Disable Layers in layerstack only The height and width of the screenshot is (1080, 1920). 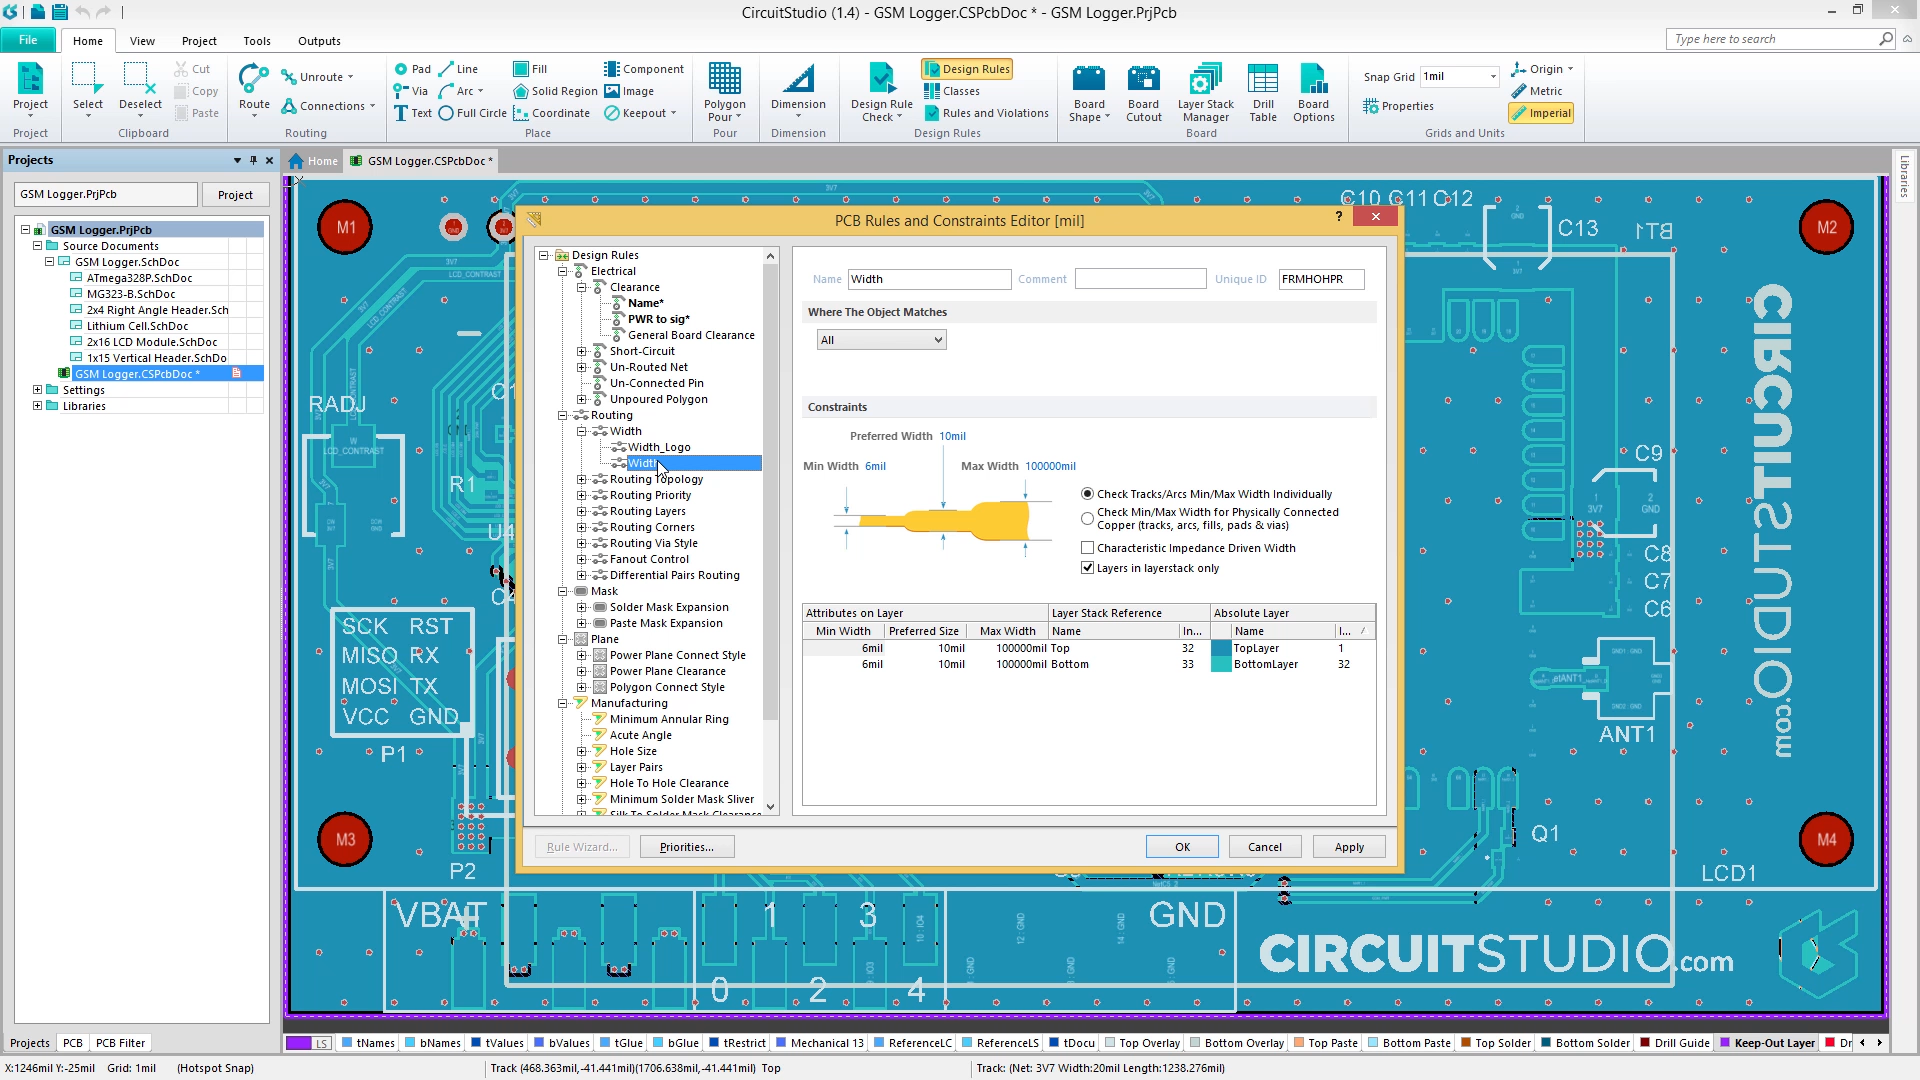(1087, 567)
